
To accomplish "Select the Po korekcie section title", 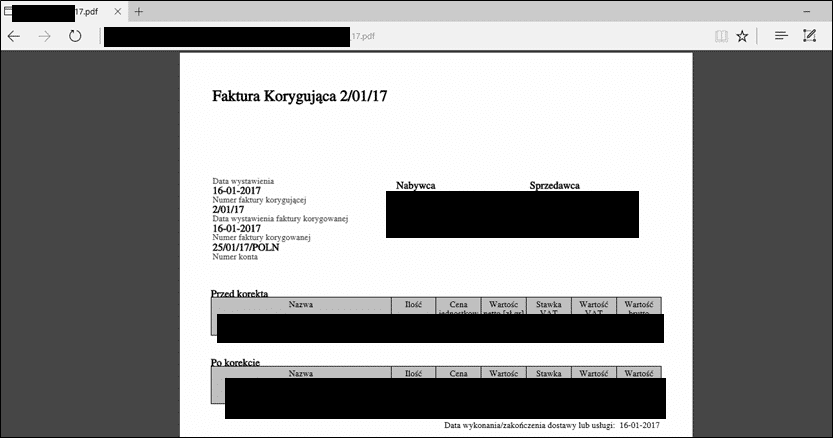I will pos(235,363).
